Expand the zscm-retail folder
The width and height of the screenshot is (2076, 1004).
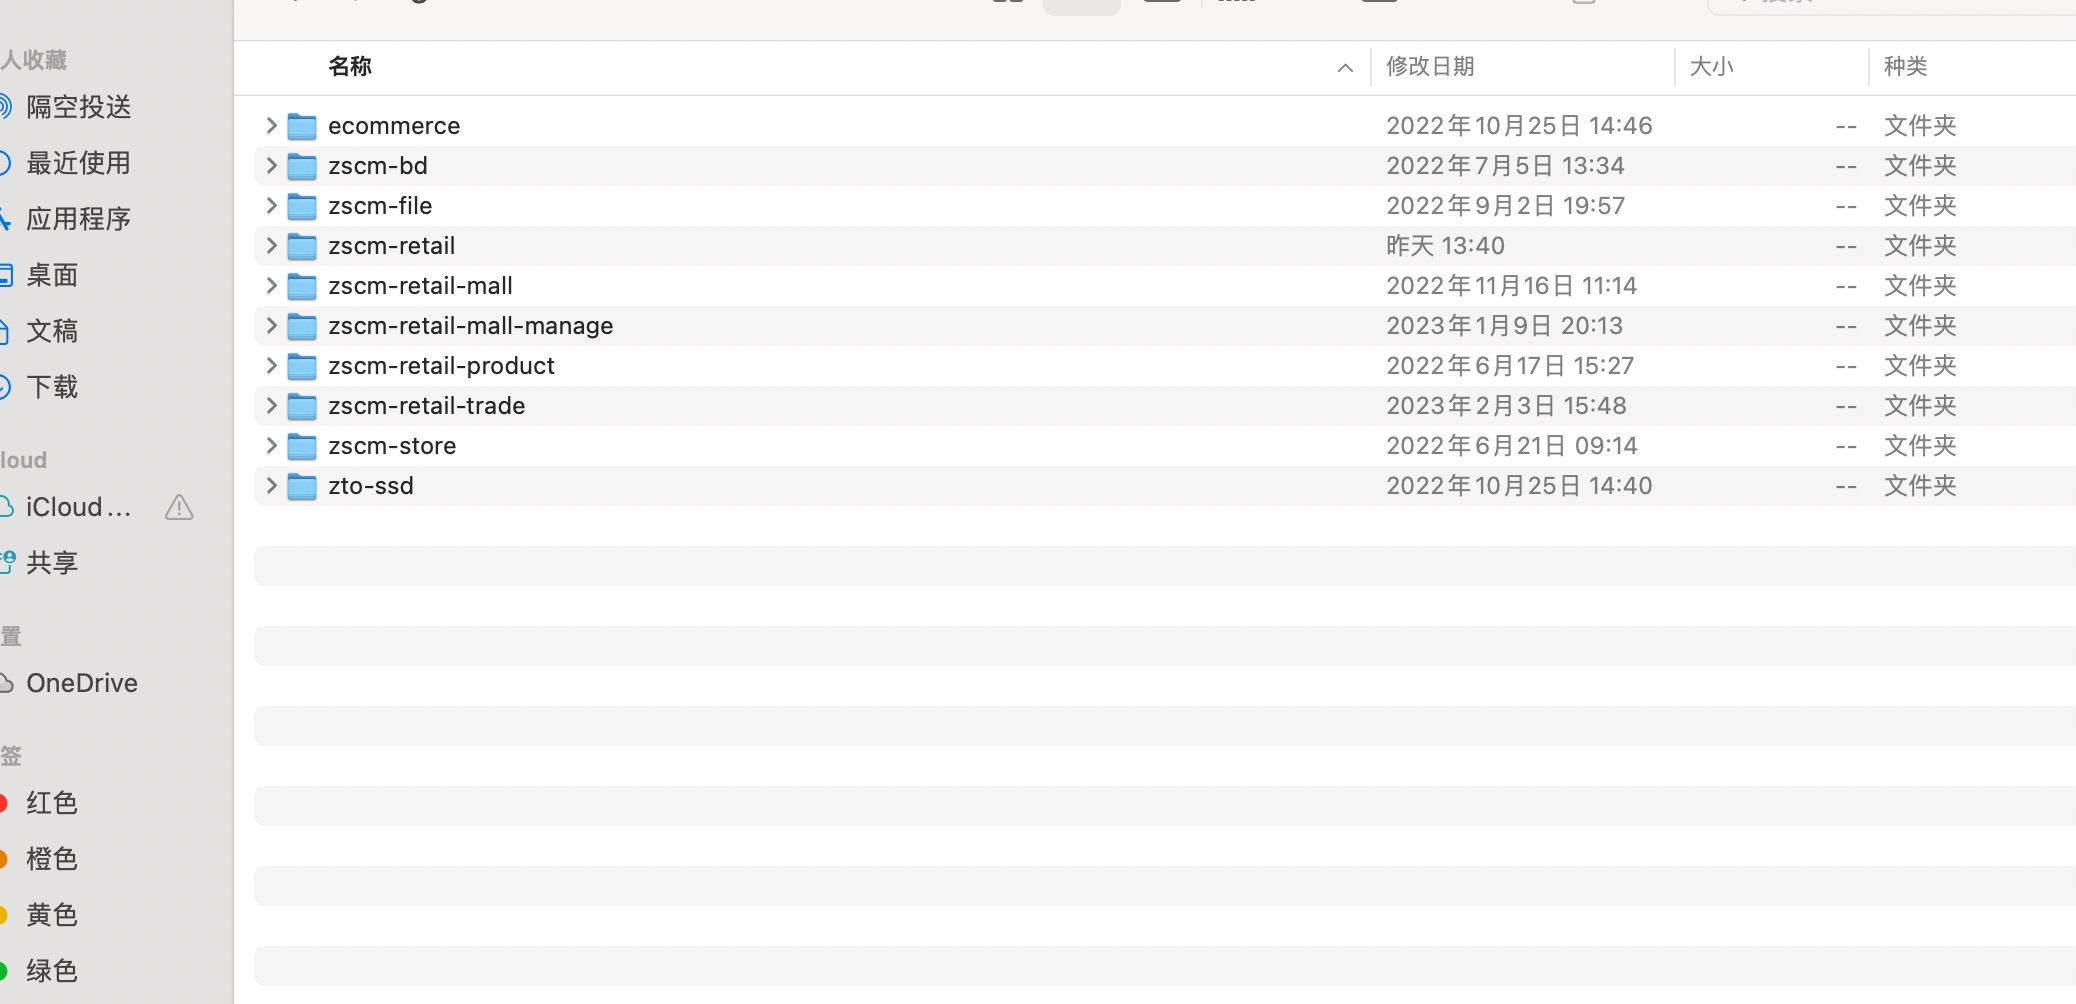[271, 245]
